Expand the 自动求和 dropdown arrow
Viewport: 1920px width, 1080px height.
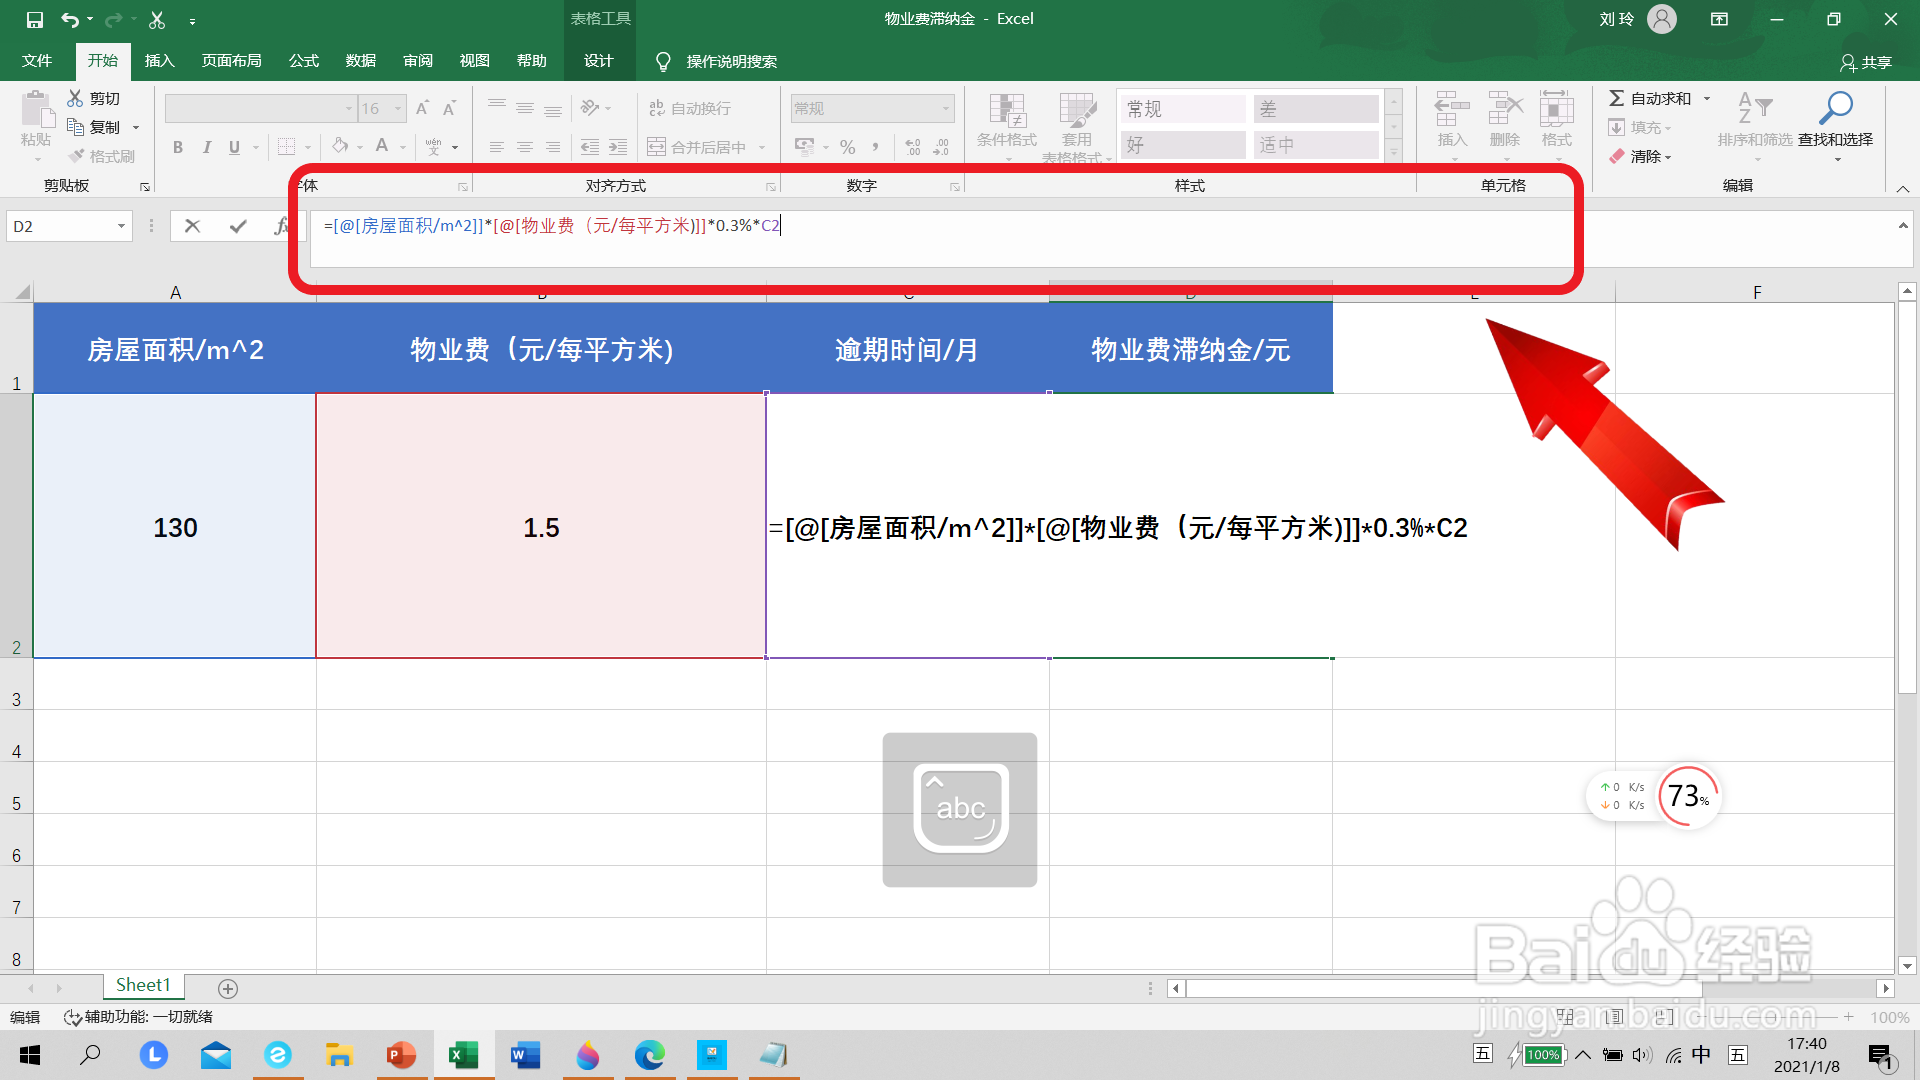[1707, 98]
